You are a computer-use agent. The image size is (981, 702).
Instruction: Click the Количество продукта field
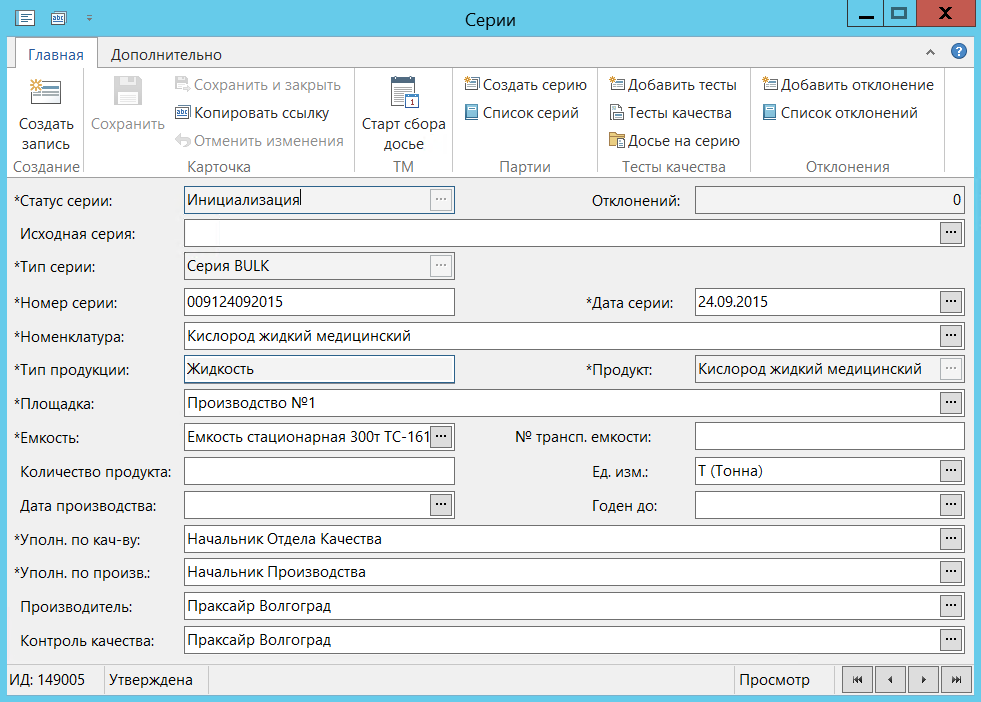(319, 471)
